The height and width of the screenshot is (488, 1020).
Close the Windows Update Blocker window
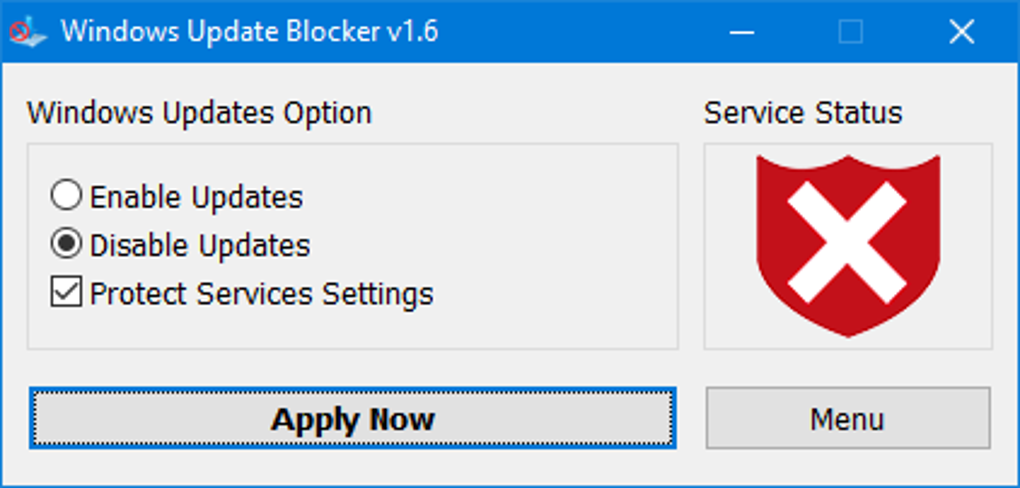click(961, 32)
